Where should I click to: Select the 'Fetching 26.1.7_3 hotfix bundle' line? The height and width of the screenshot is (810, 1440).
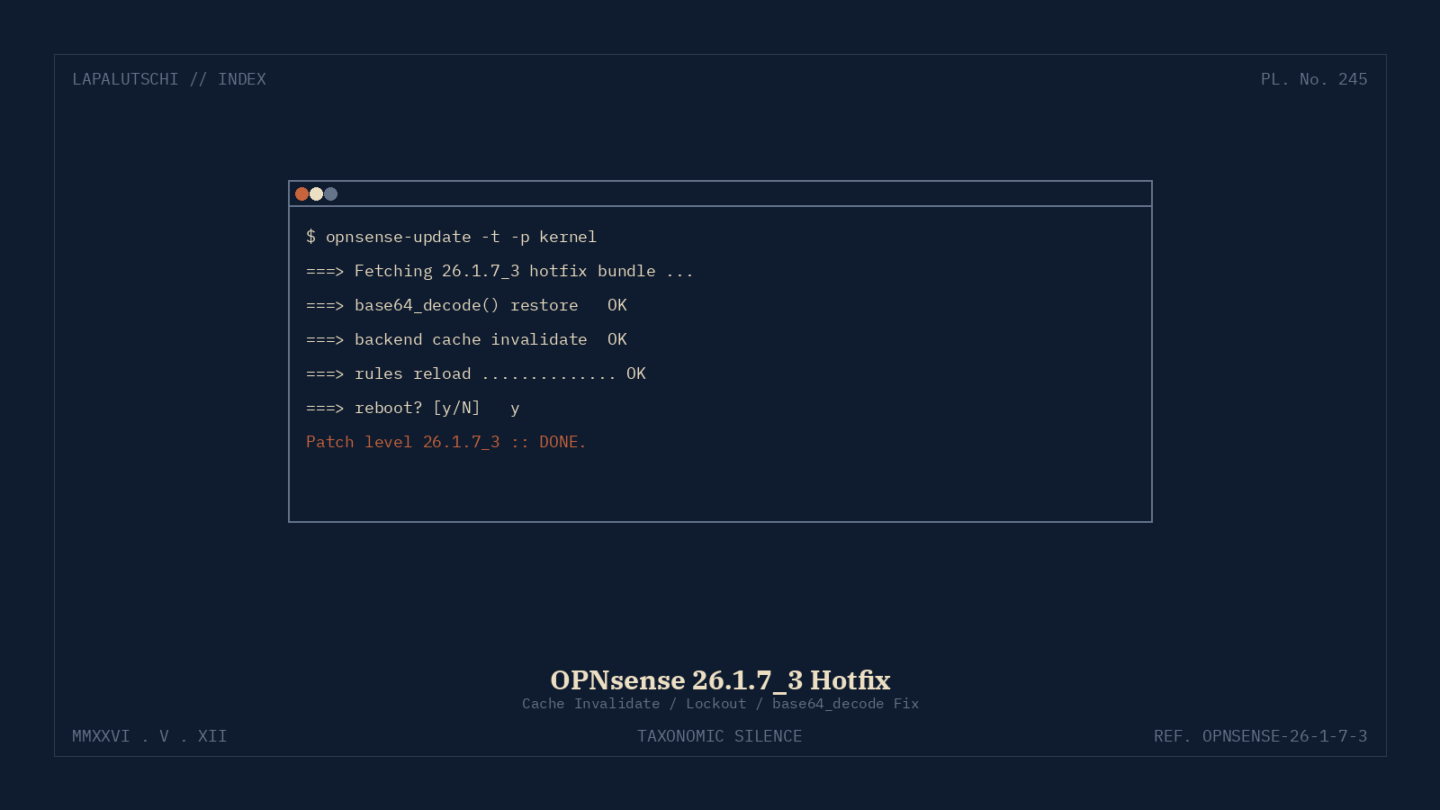click(500, 271)
